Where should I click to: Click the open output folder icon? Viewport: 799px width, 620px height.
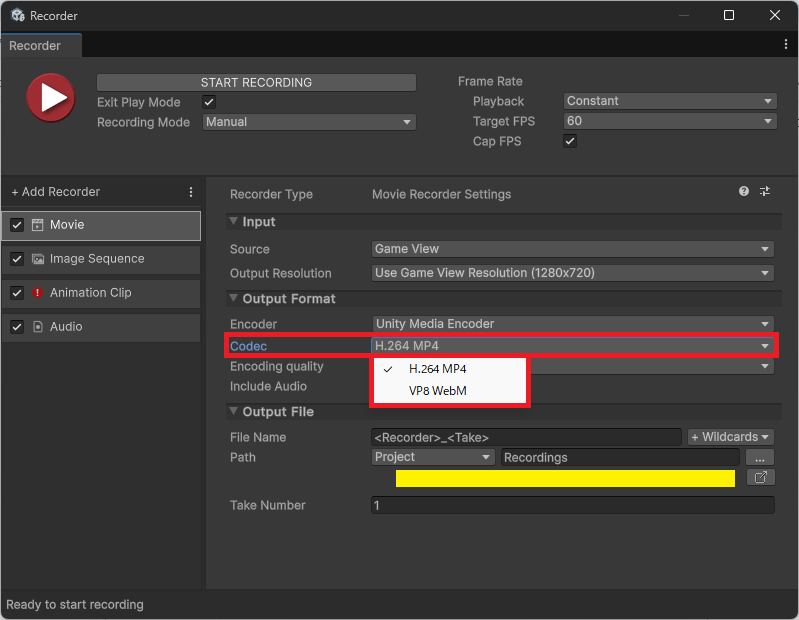pyautogui.click(x=760, y=478)
